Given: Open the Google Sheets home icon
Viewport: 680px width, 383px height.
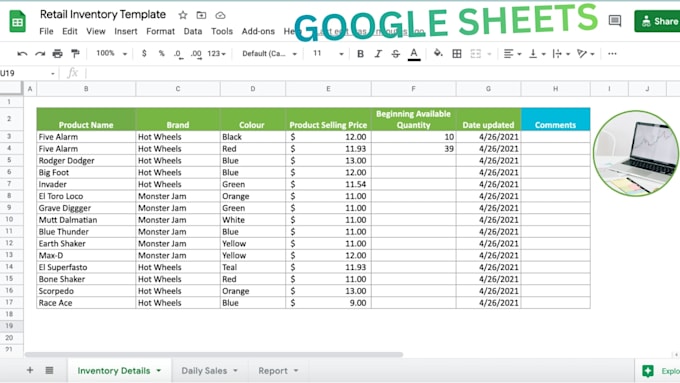Looking at the screenshot, I should tap(18, 21).
